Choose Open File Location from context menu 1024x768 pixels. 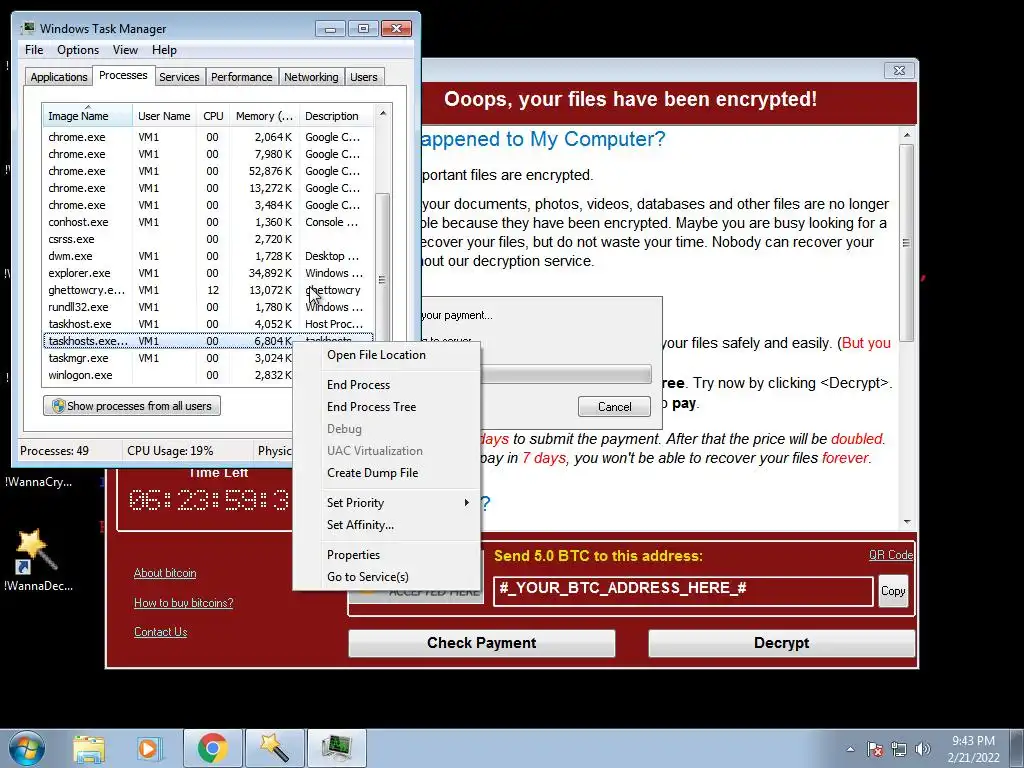point(387,355)
